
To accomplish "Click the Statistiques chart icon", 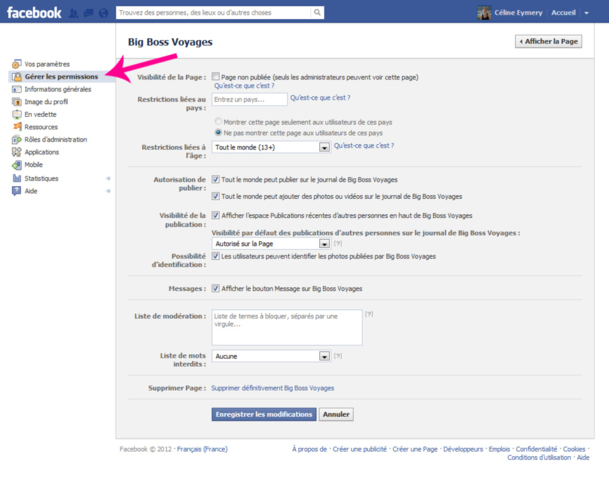I will point(17,178).
